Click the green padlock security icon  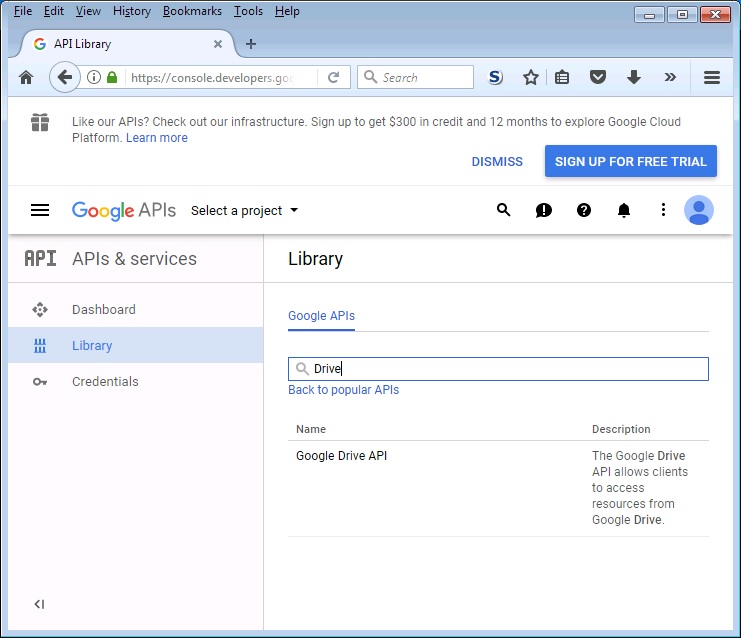(112, 77)
